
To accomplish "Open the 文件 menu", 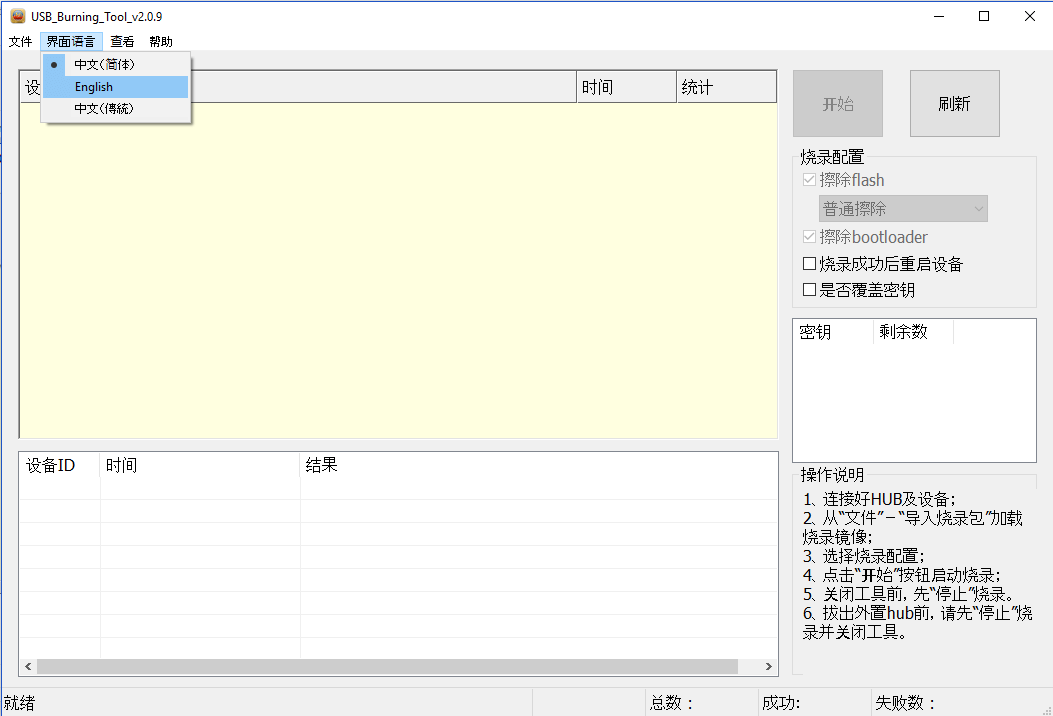I will point(20,42).
